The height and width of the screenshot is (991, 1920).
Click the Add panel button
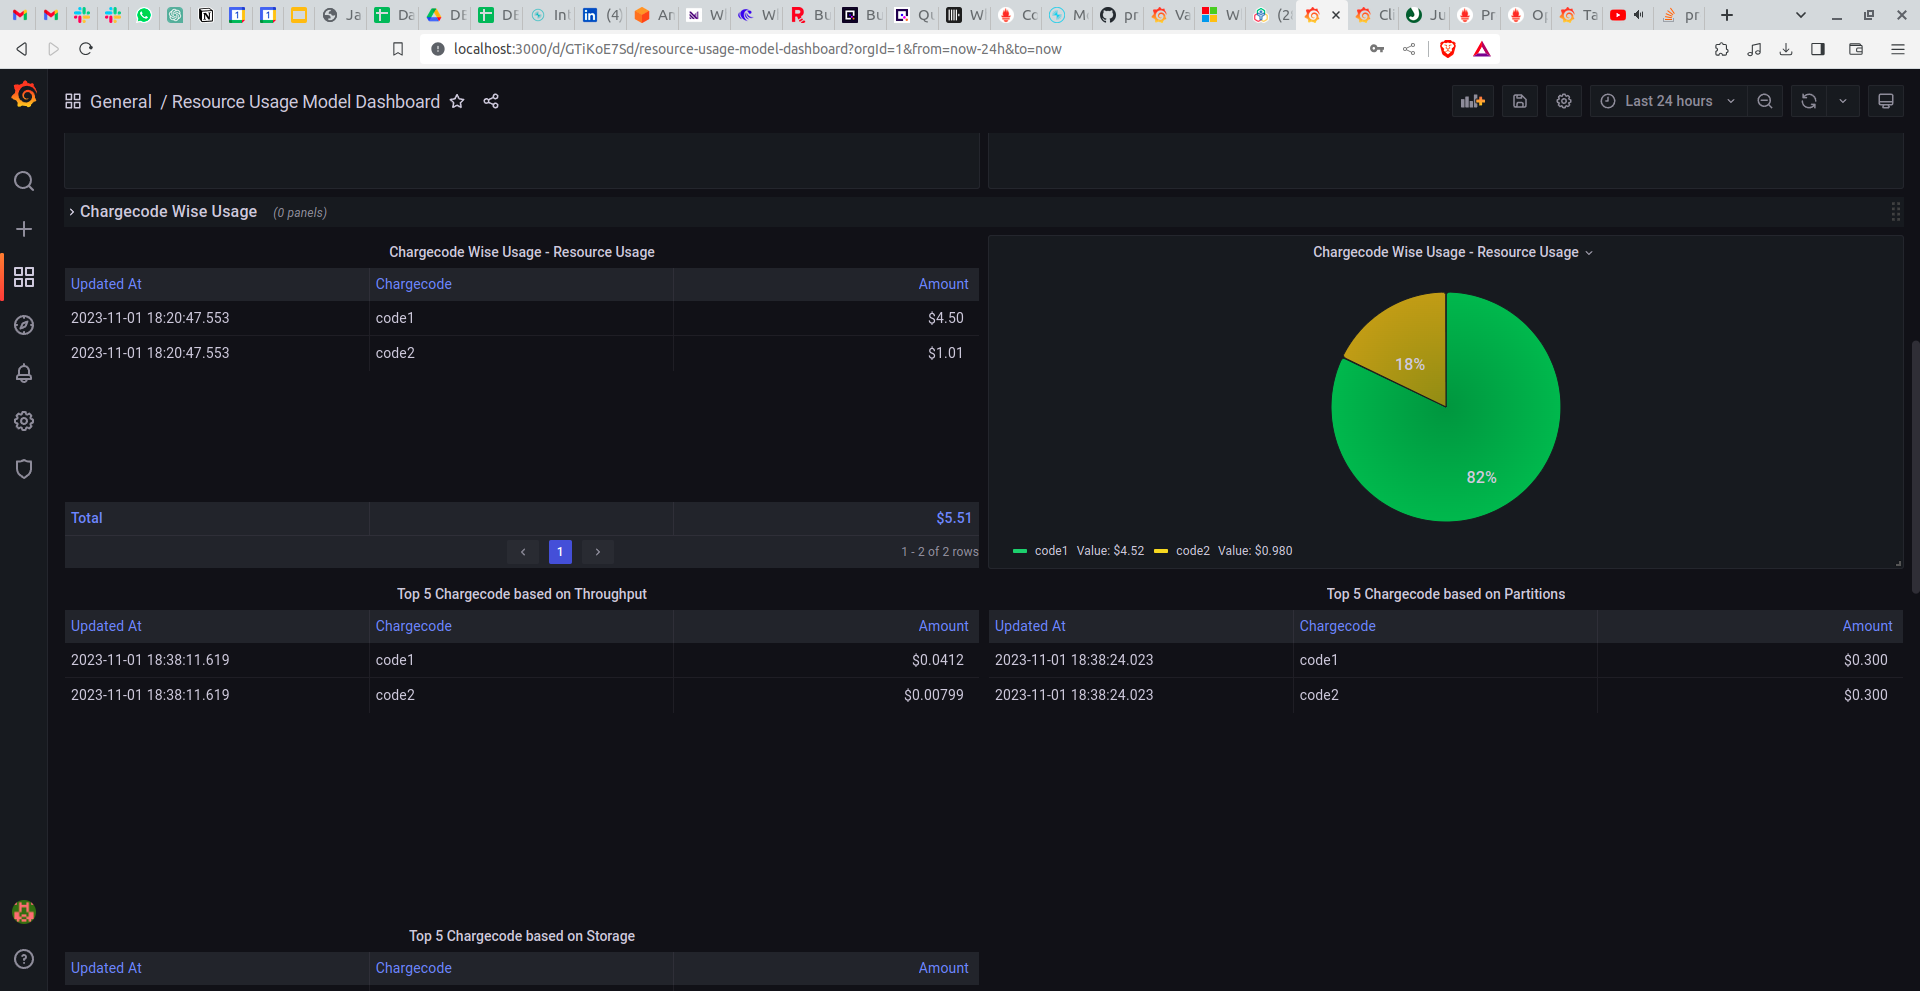click(x=1473, y=101)
